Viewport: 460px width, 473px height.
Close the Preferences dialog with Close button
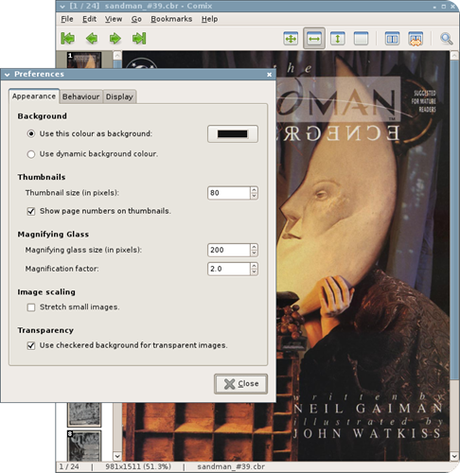pyautogui.click(x=241, y=384)
